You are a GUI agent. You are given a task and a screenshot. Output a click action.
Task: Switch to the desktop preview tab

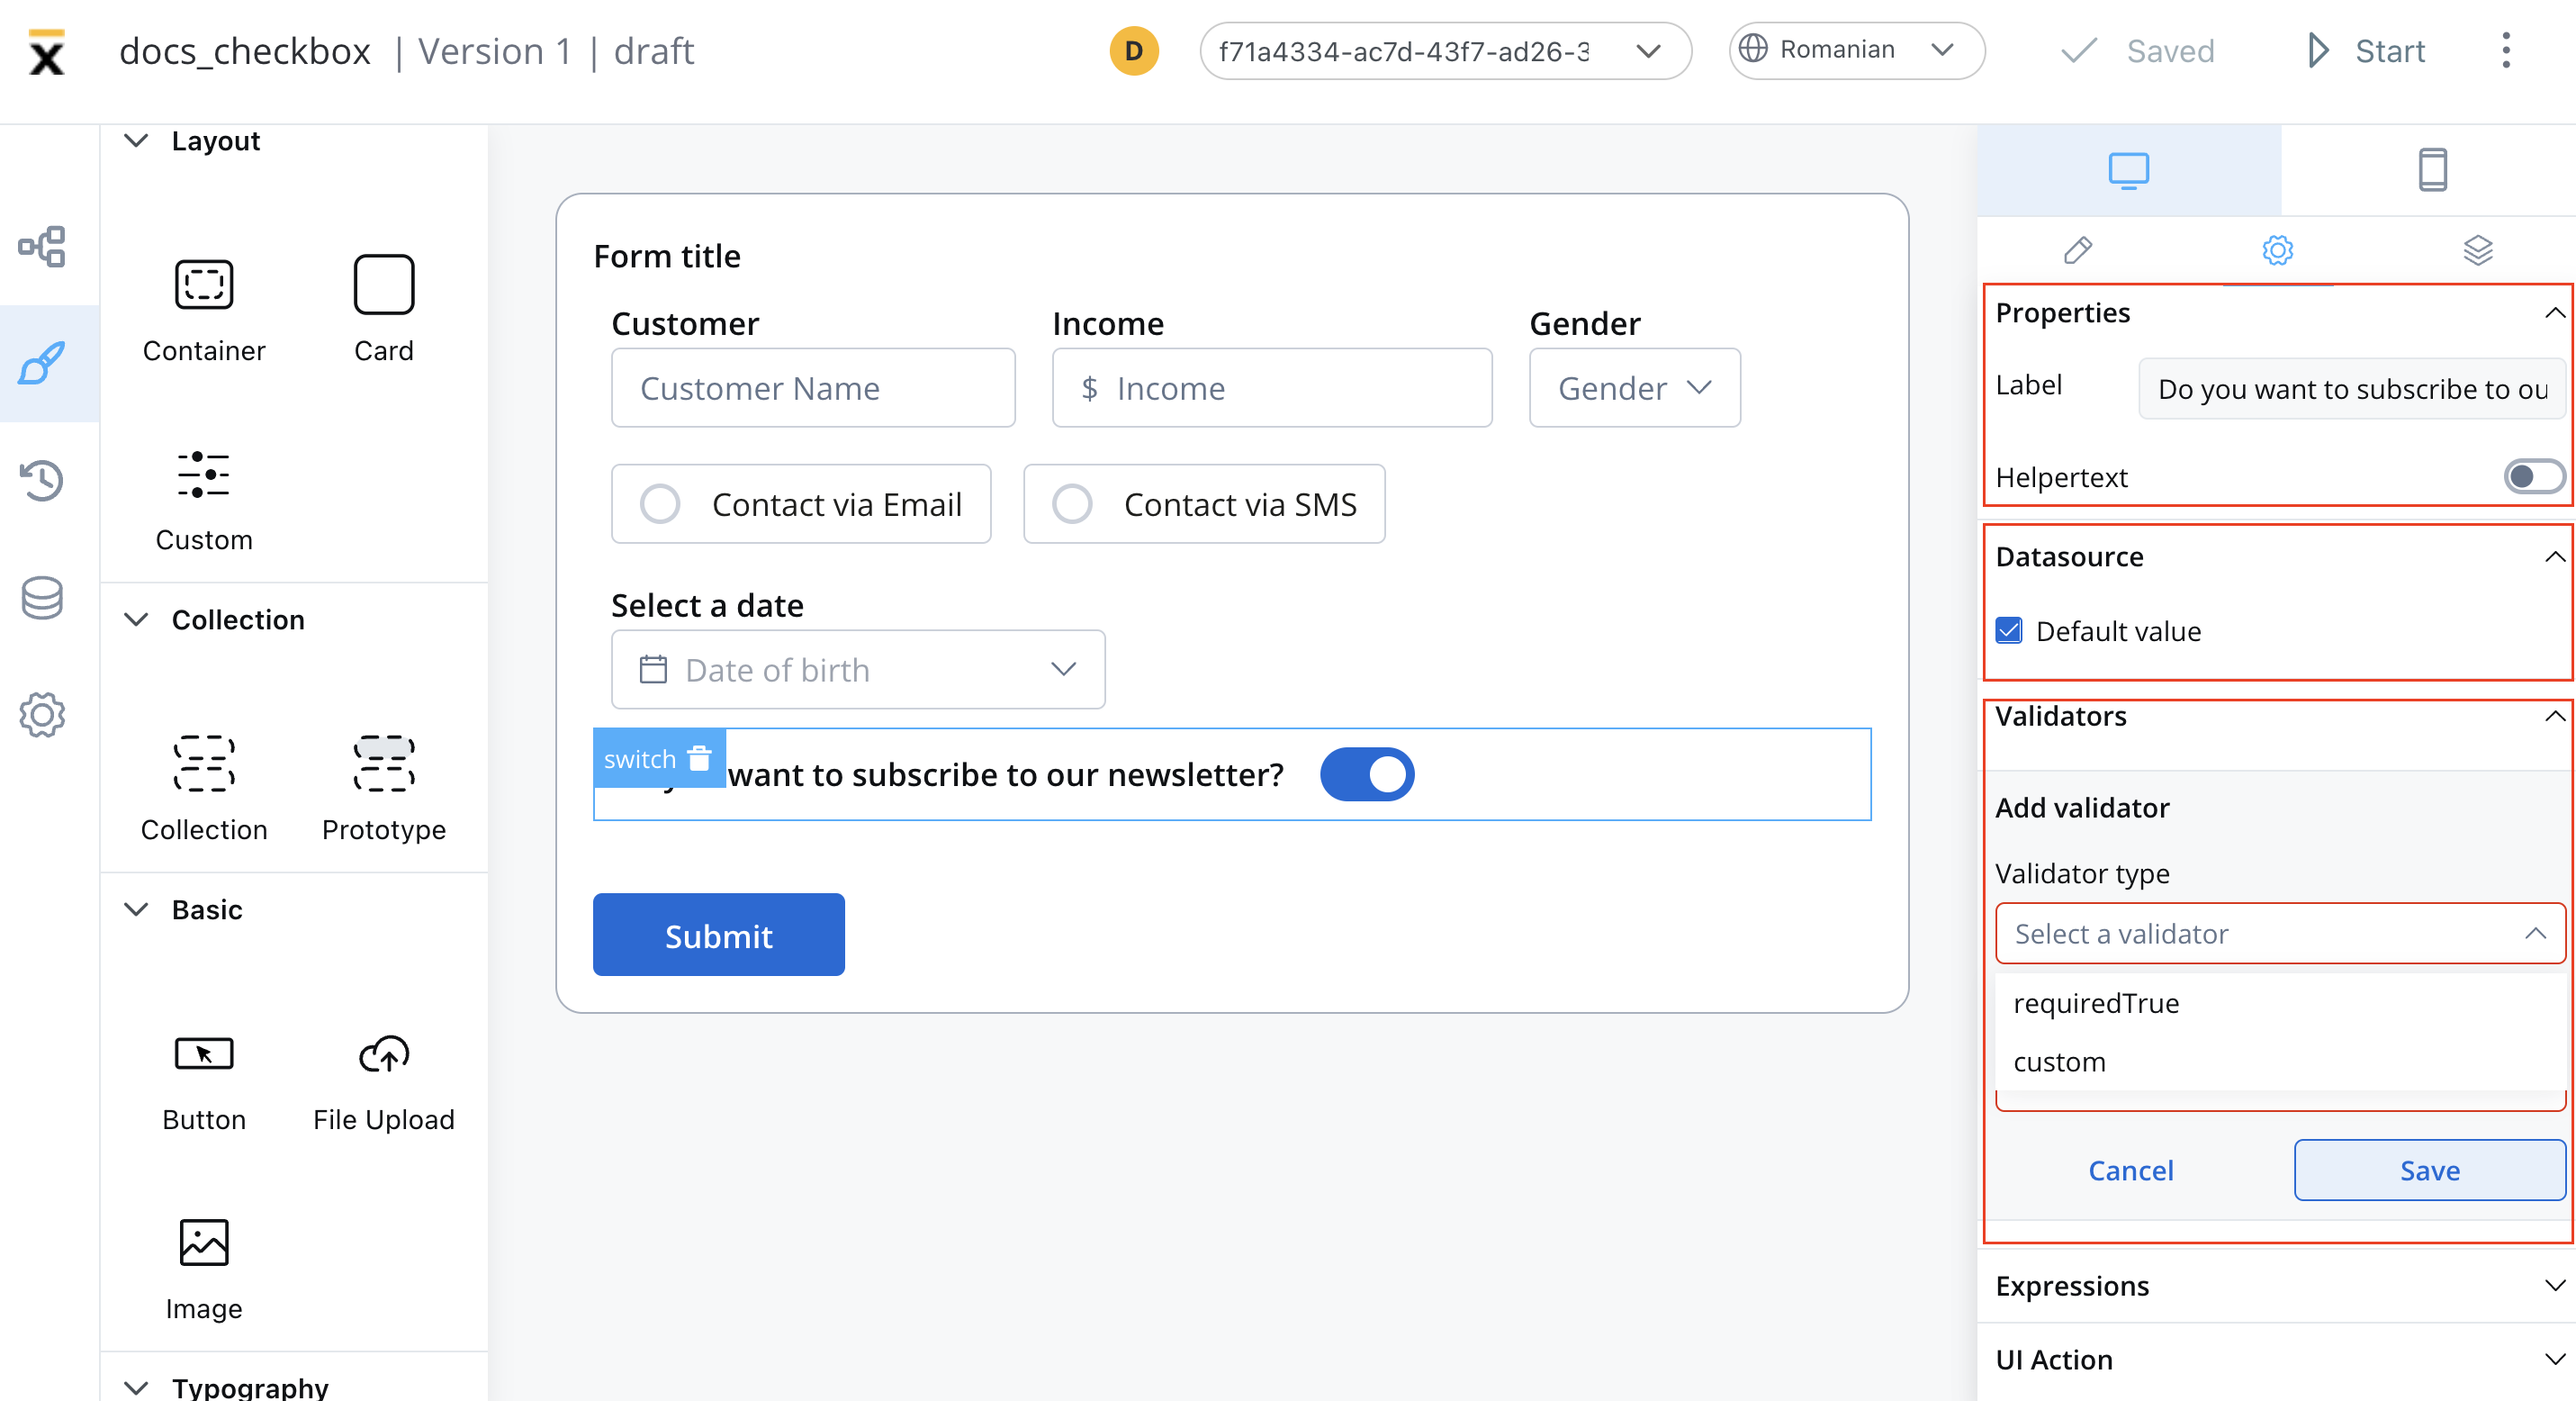2129,170
